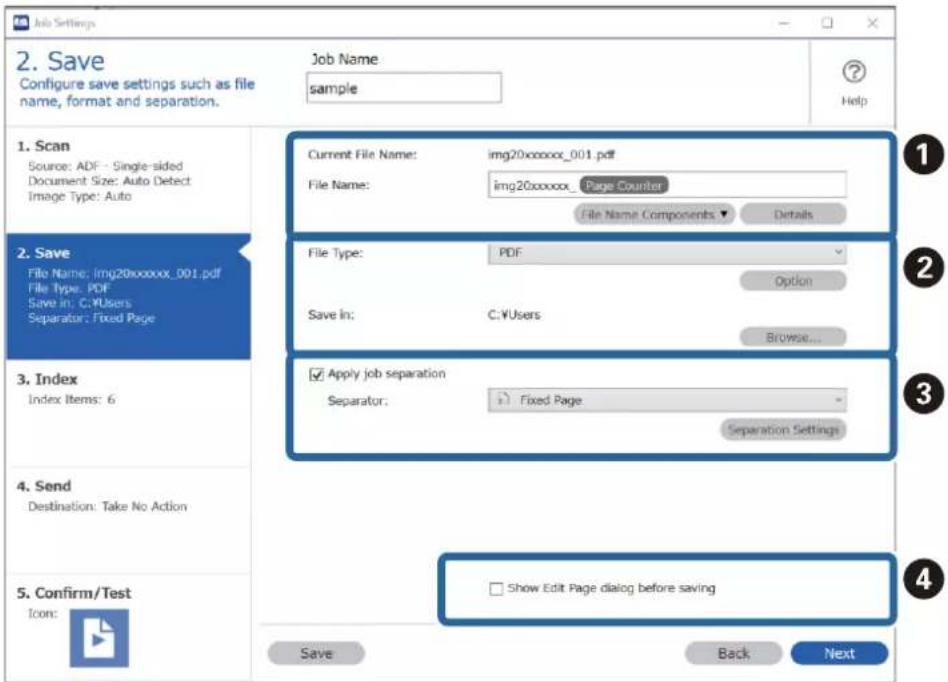Click Destination: Take No Action text
The height and width of the screenshot is (682, 948).
pyautogui.click(x=107, y=506)
